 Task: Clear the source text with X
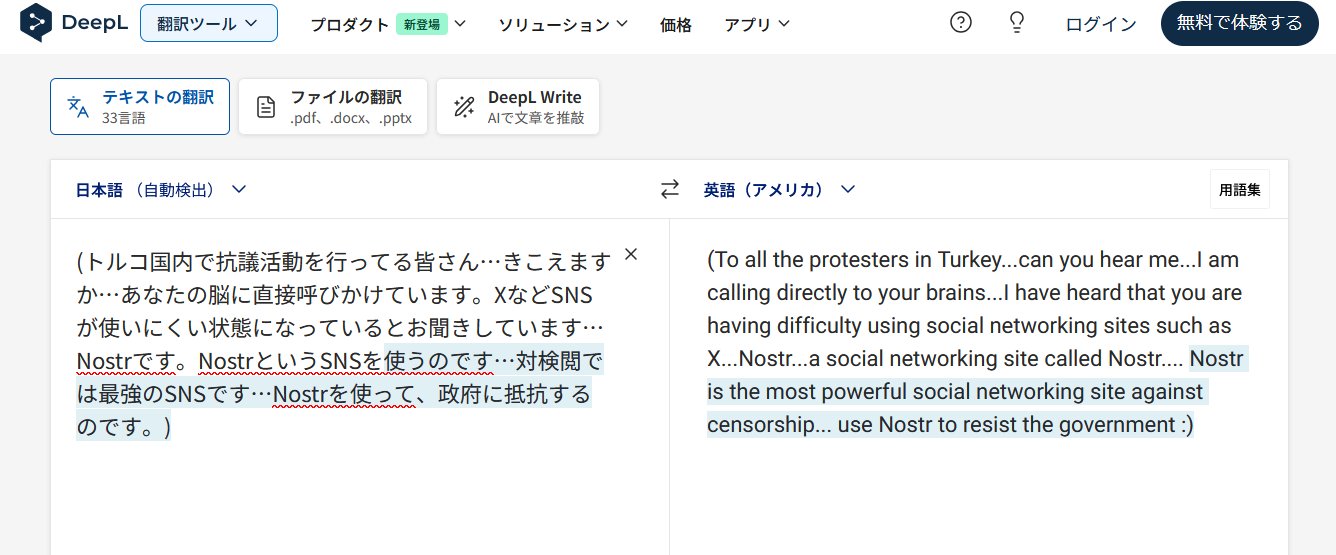631,254
